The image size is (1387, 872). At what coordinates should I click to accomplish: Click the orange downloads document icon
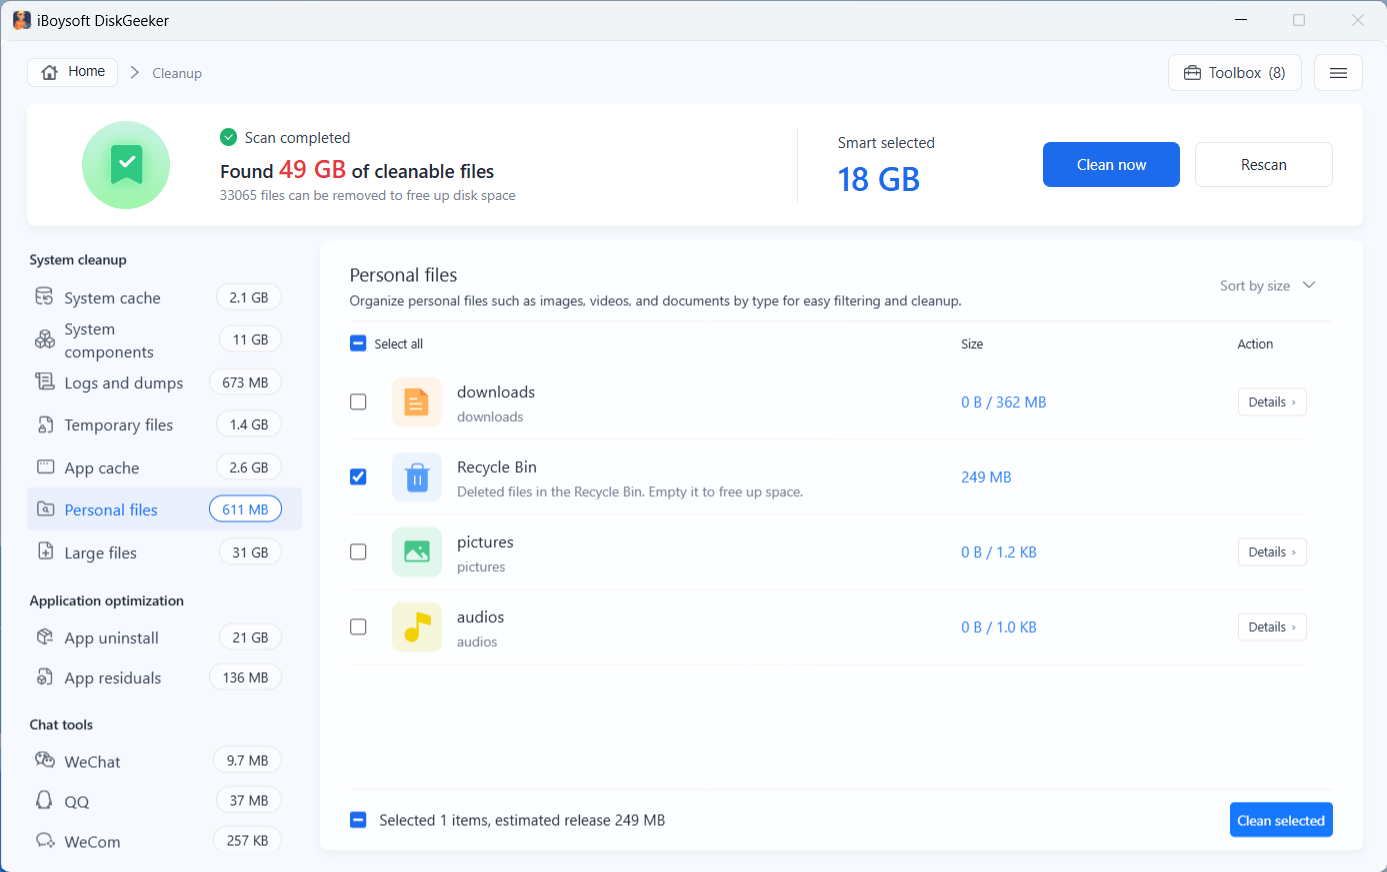(x=417, y=402)
